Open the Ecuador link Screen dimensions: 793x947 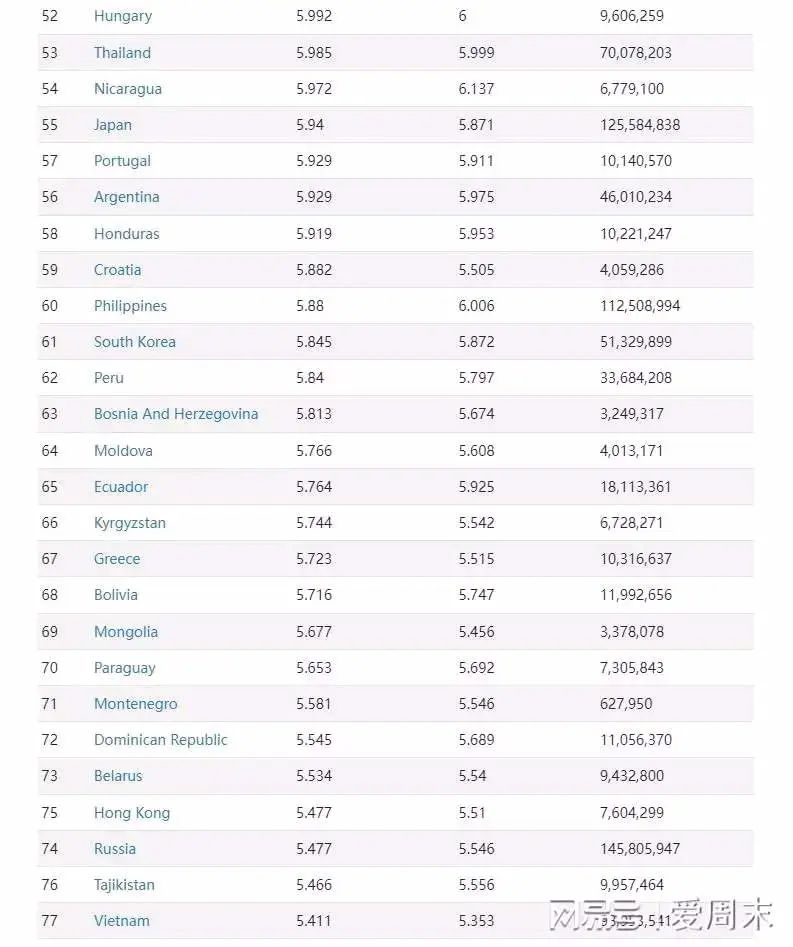click(x=121, y=487)
